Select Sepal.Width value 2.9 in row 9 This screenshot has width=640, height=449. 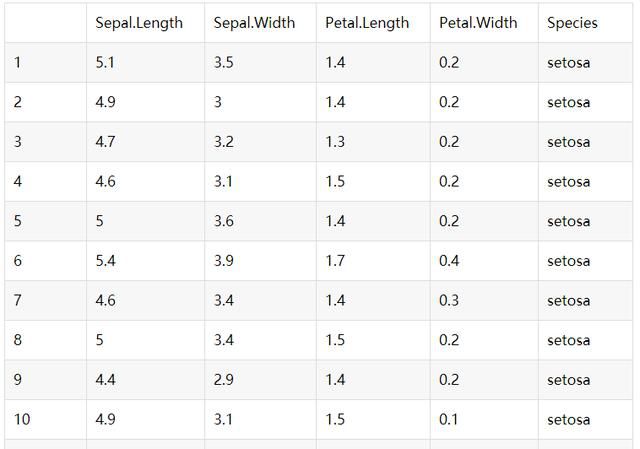(224, 380)
